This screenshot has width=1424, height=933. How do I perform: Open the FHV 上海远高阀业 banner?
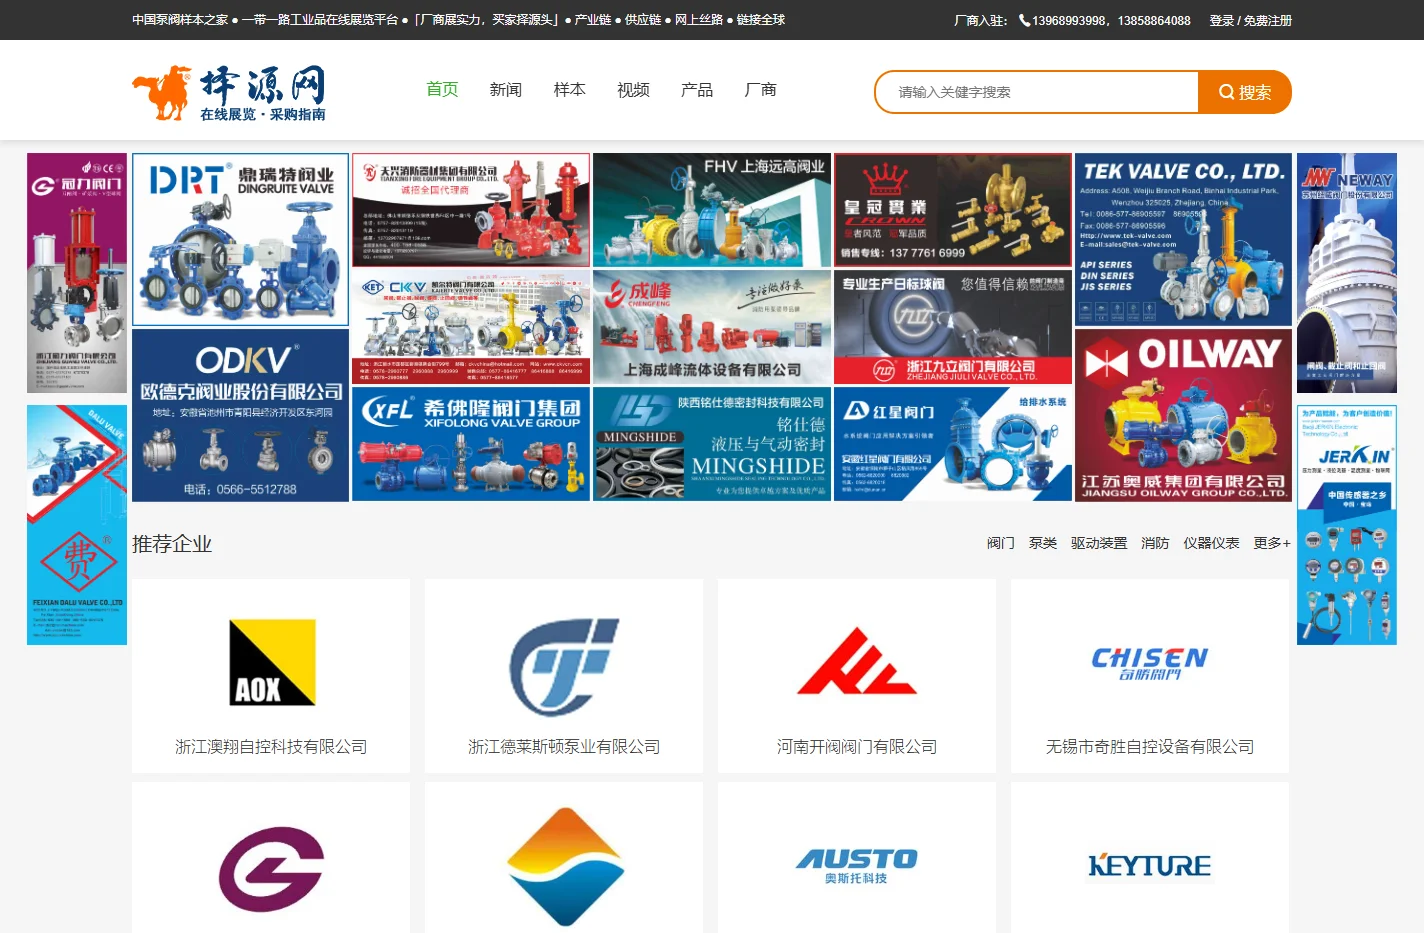coord(712,210)
